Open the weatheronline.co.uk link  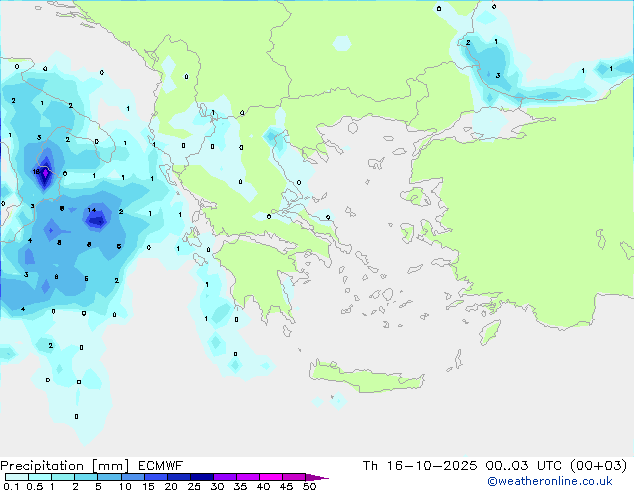550,481
